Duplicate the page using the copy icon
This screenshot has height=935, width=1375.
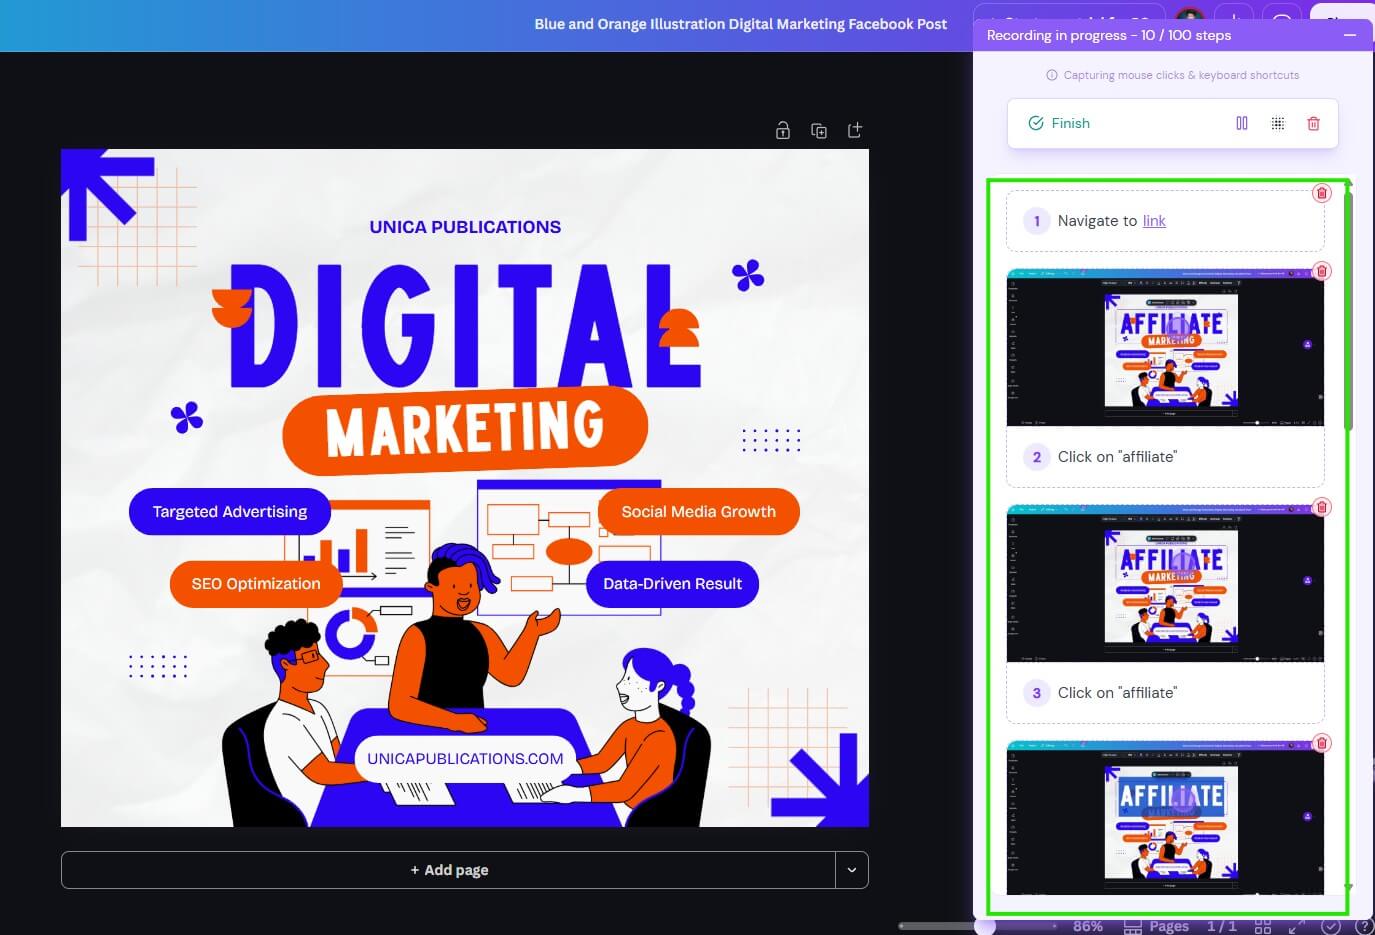pos(819,130)
